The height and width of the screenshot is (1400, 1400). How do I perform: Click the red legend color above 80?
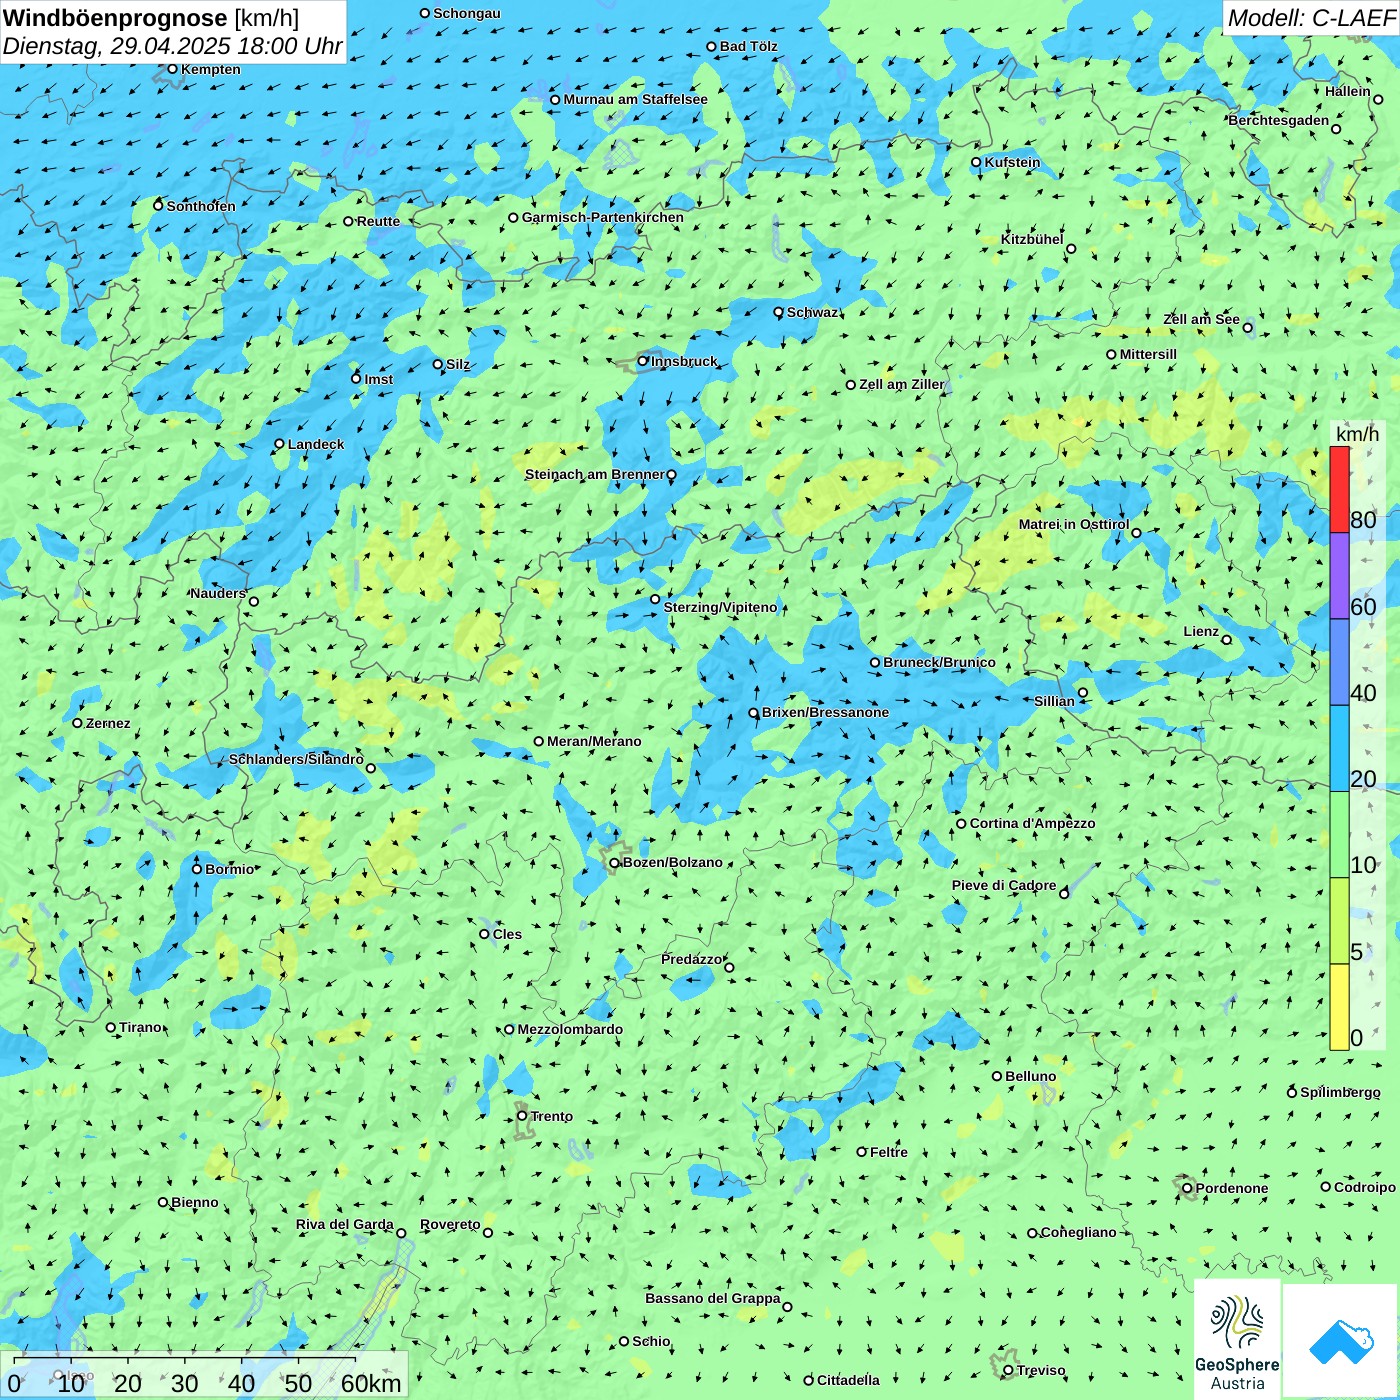(1339, 489)
